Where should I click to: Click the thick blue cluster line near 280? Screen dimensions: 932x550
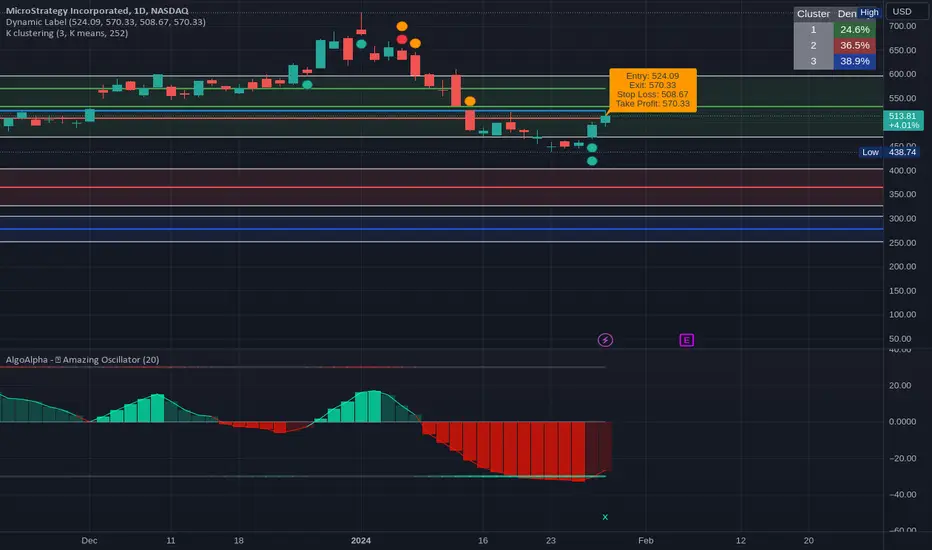coord(442,229)
